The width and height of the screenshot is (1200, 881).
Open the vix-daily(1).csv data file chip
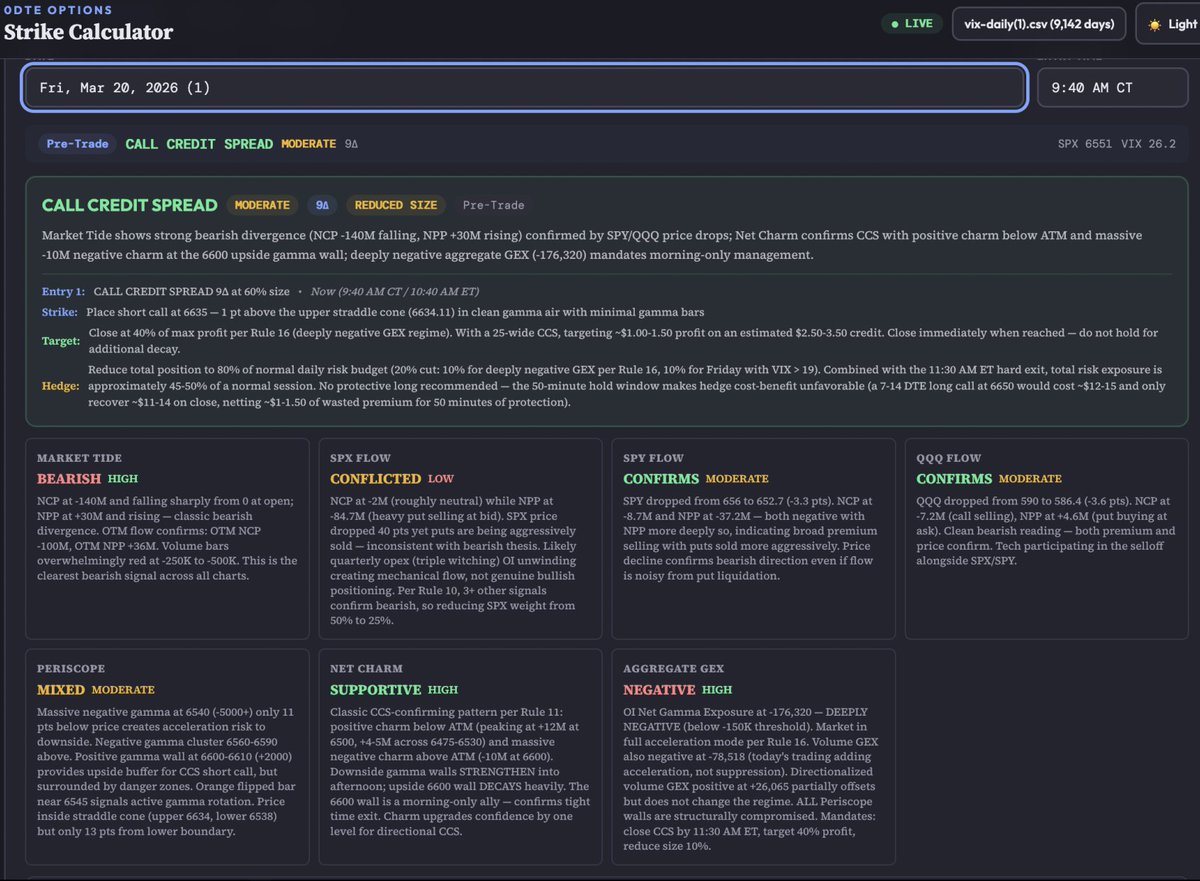[x=1038, y=23]
